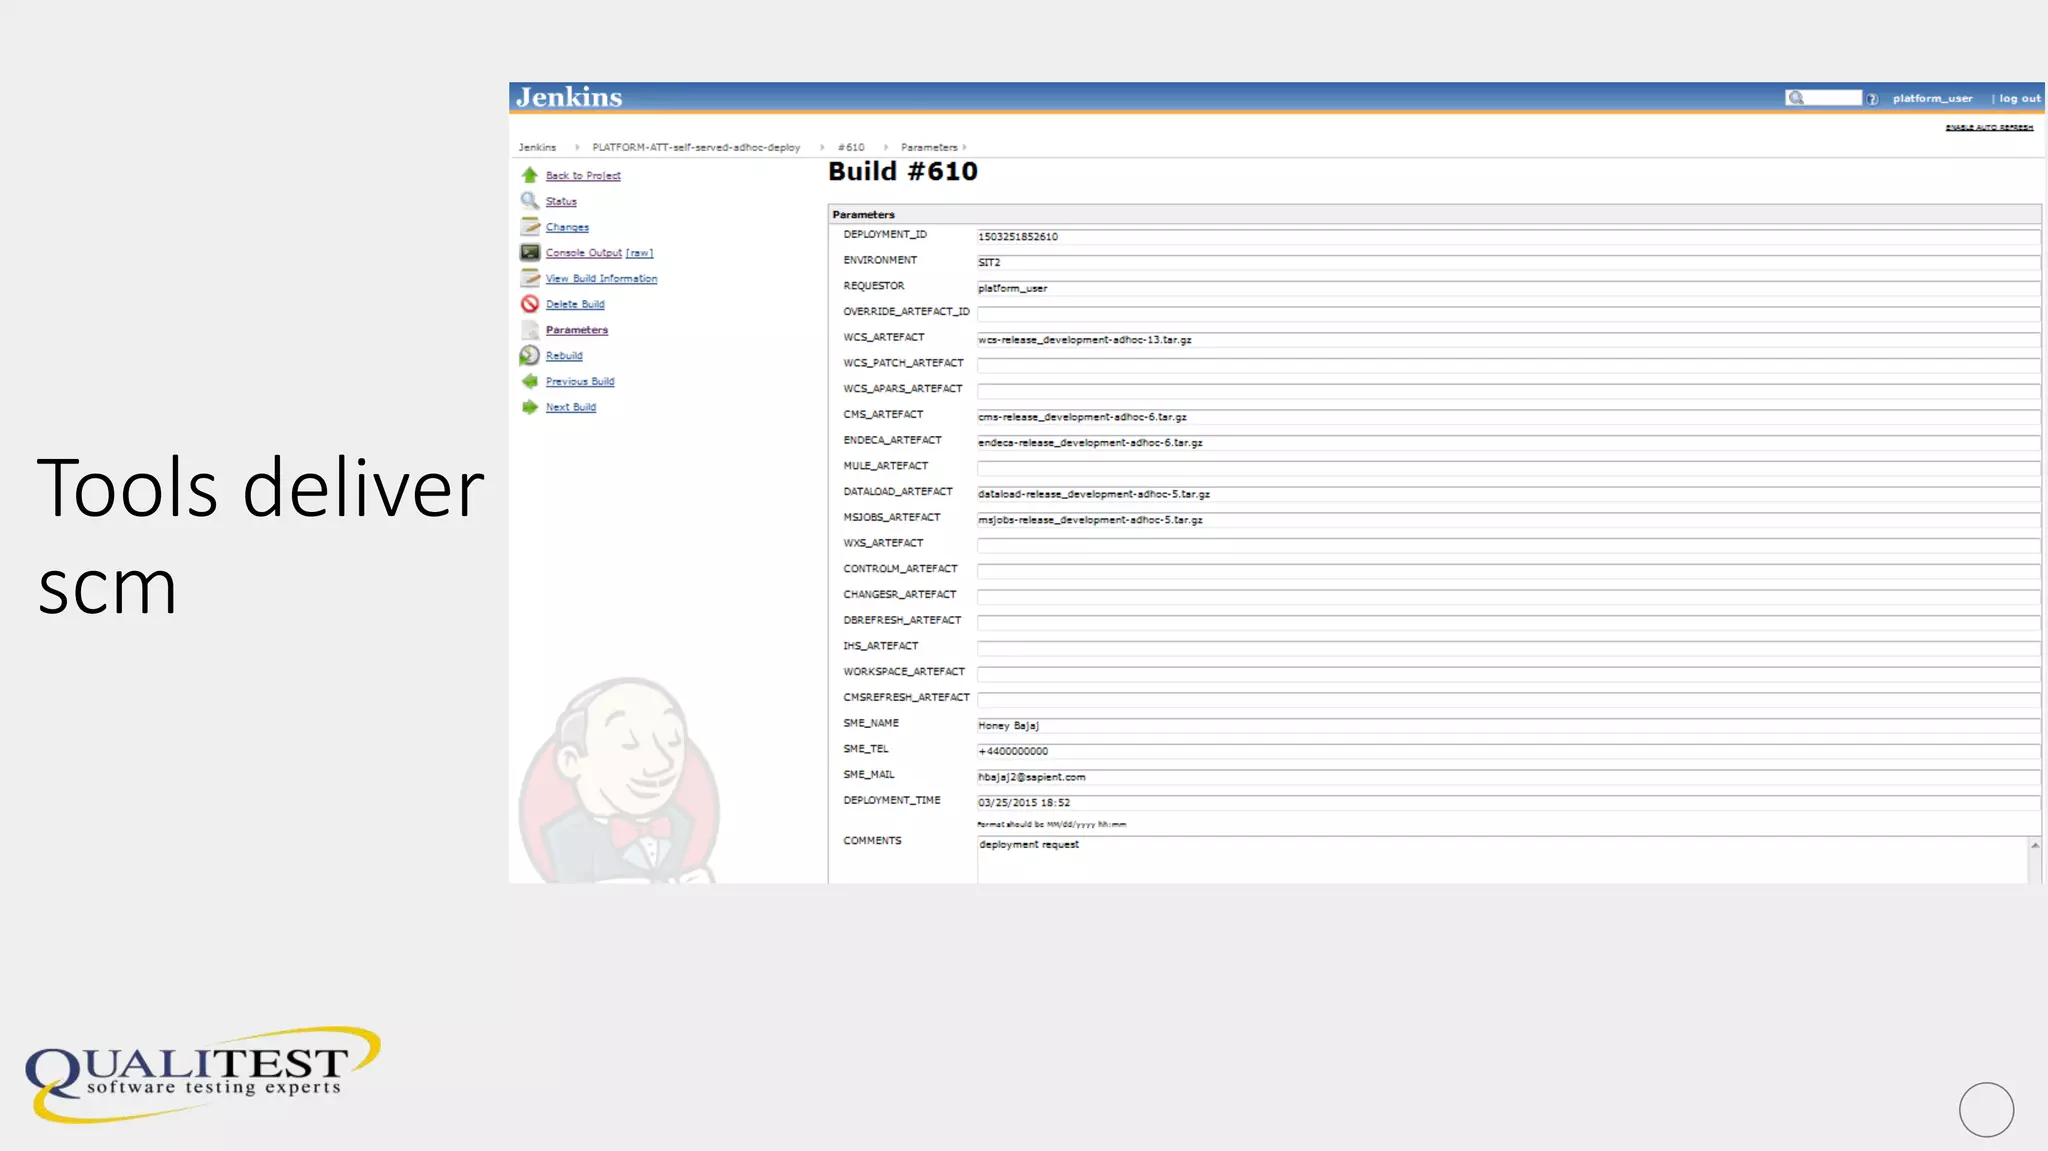Click the SME_MAIL field

(1508, 778)
